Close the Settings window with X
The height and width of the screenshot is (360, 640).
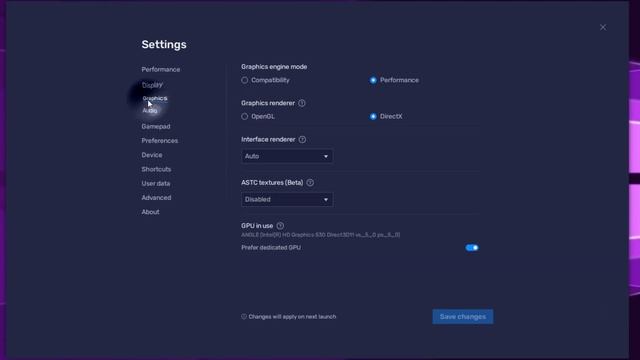(x=603, y=27)
